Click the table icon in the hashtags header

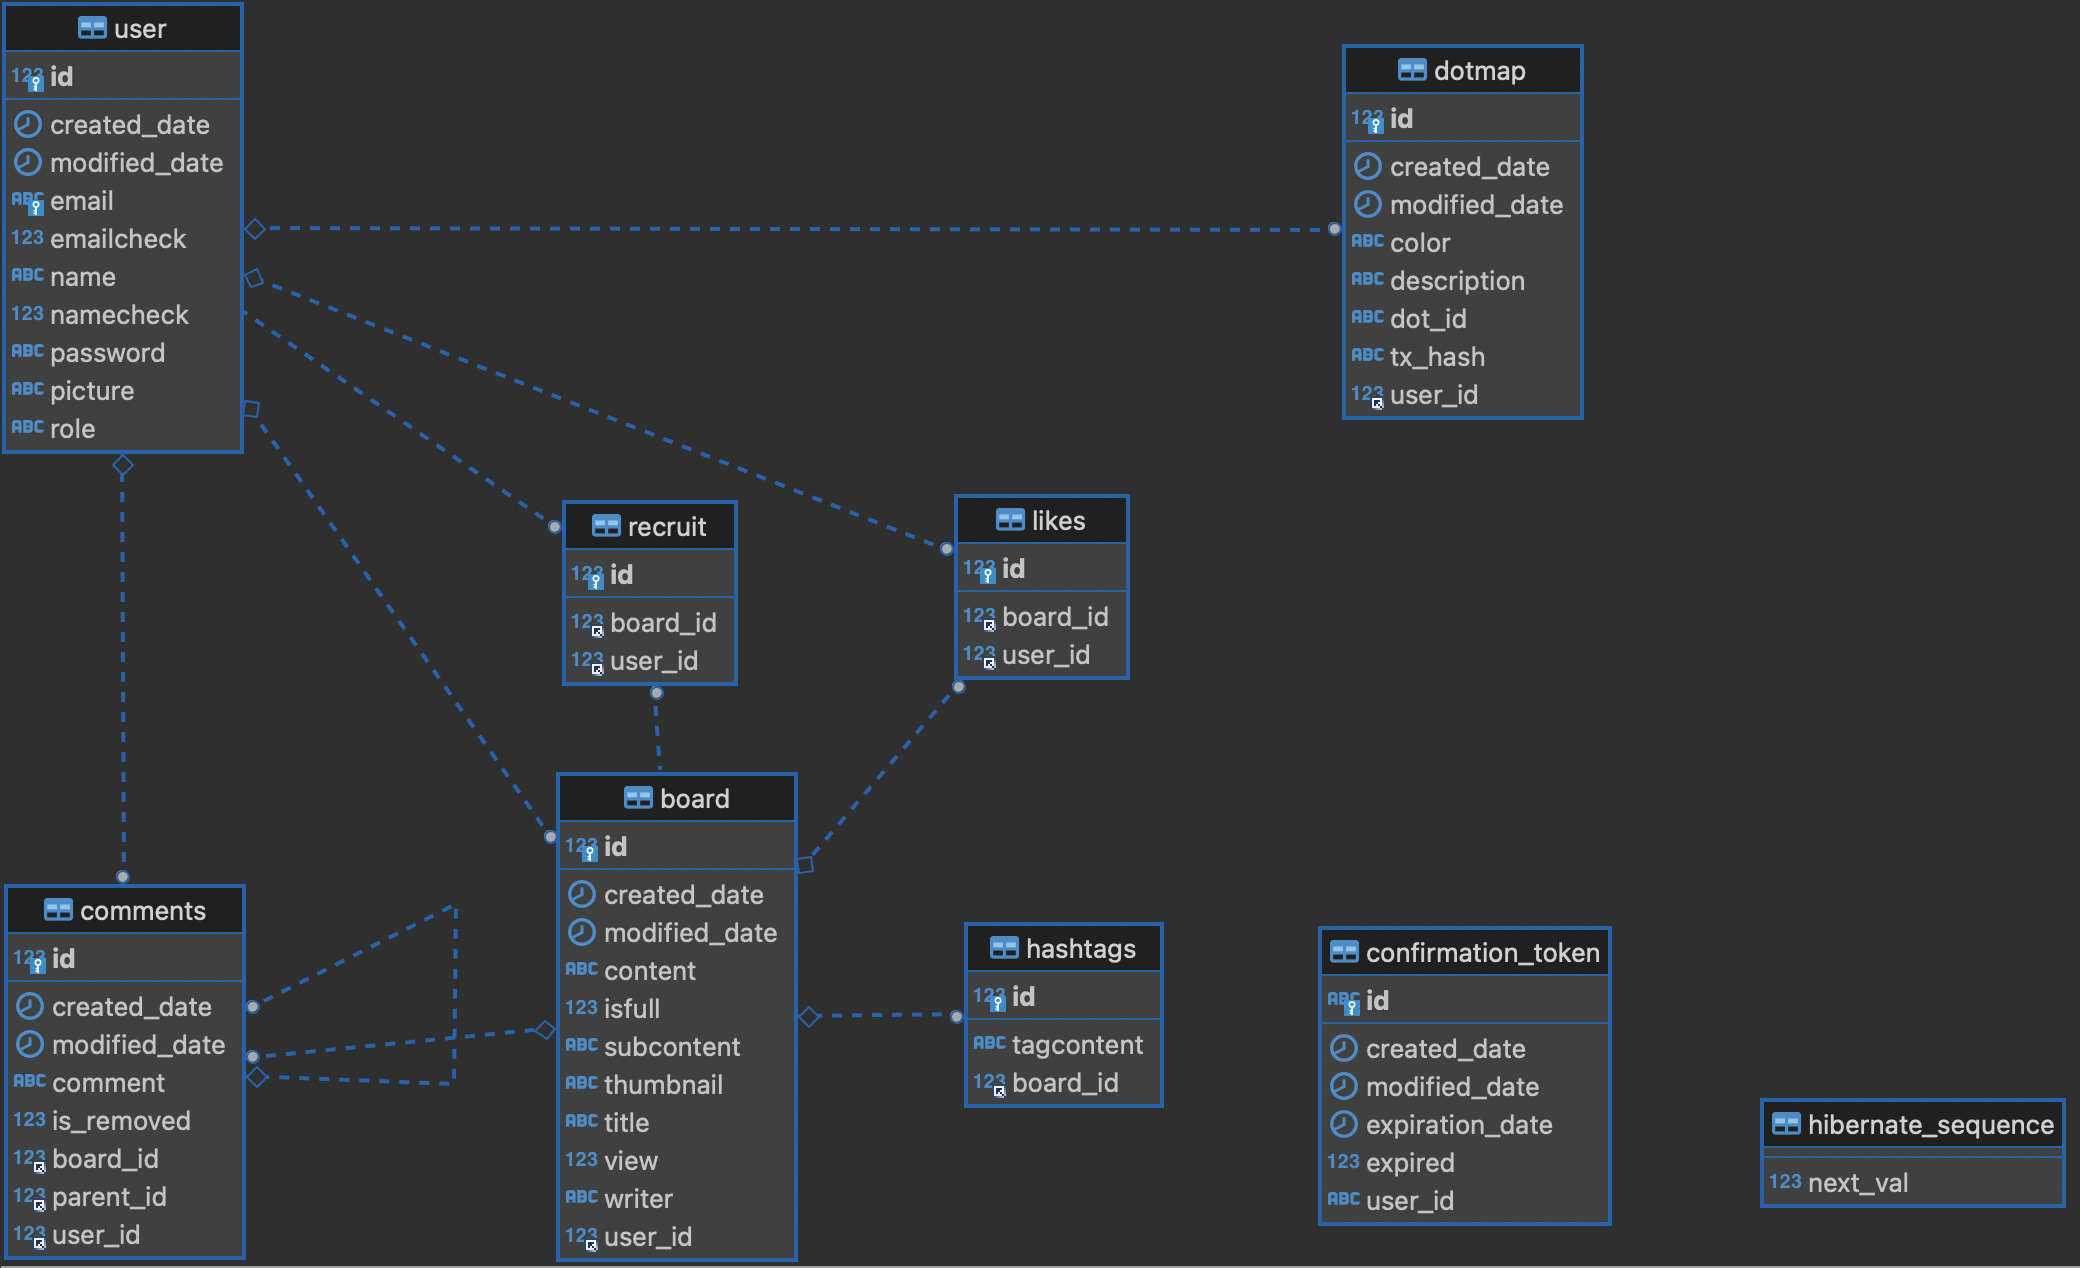1004,947
